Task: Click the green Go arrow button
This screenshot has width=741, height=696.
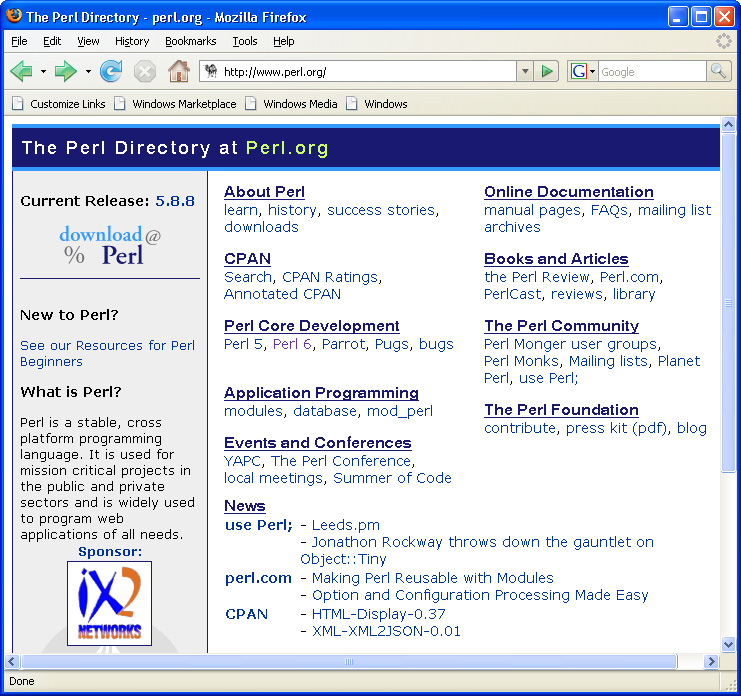Action: [x=547, y=71]
